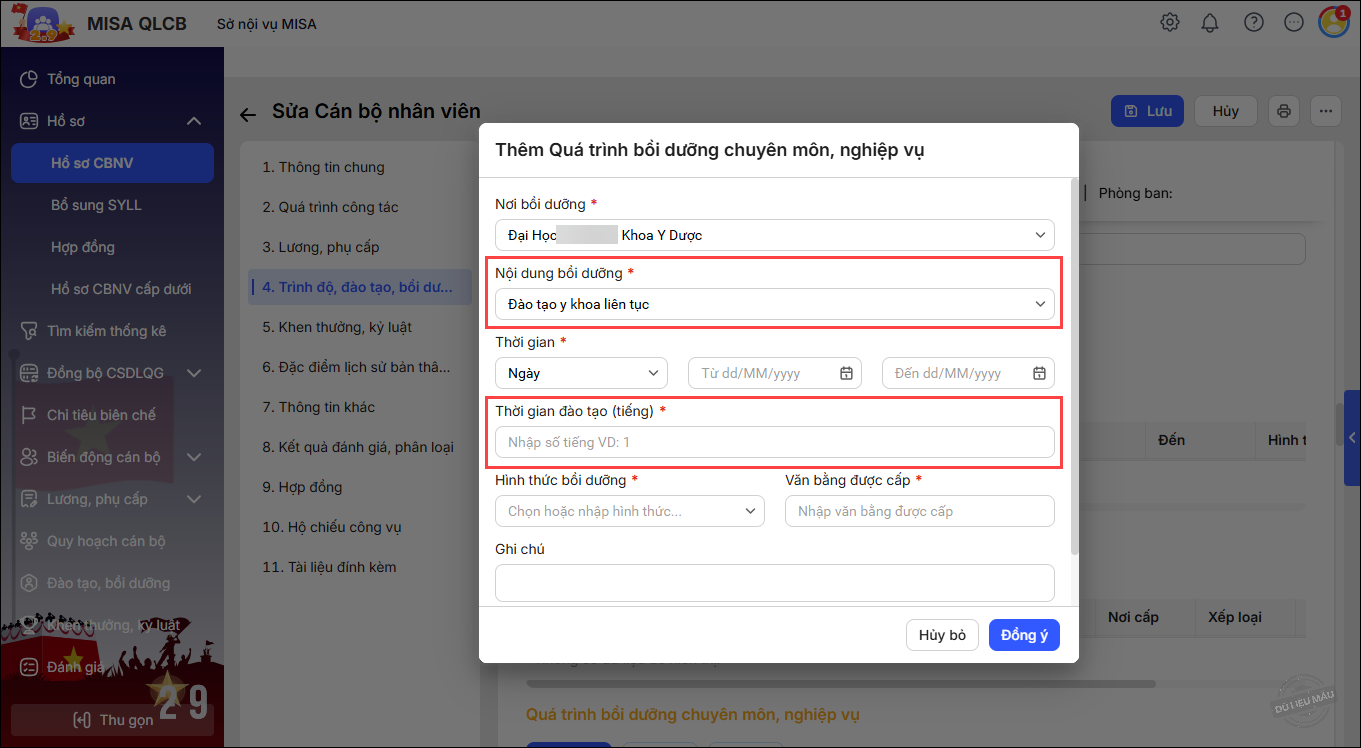The width and height of the screenshot is (1361, 748).
Task: Select Quá trình công tác section
Action: (x=330, y=207)
